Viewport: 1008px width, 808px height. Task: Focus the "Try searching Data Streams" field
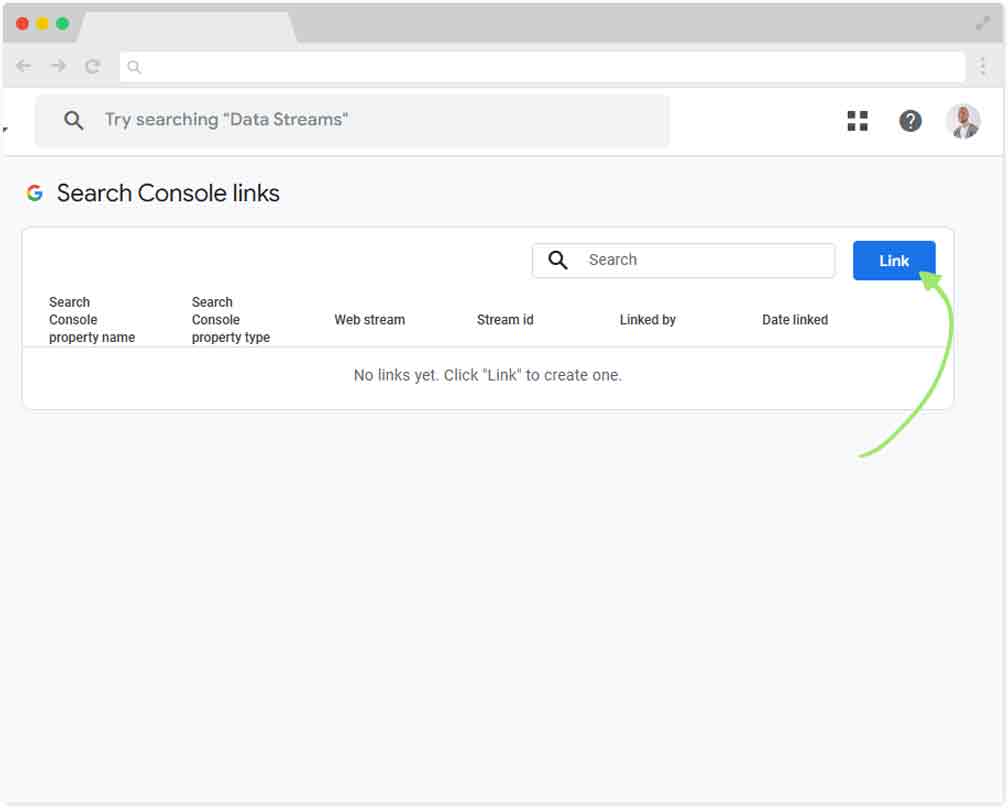pyautogui.click(x=352, y=120)
